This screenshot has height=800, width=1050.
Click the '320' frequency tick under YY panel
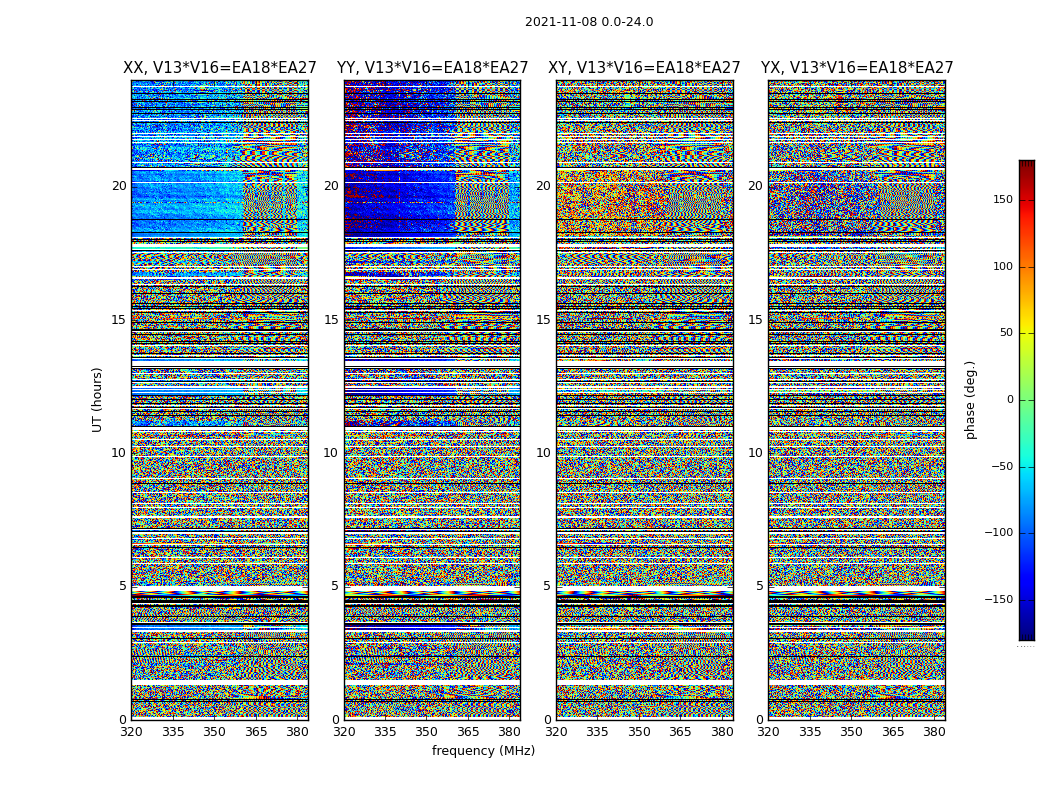point(344,732)
